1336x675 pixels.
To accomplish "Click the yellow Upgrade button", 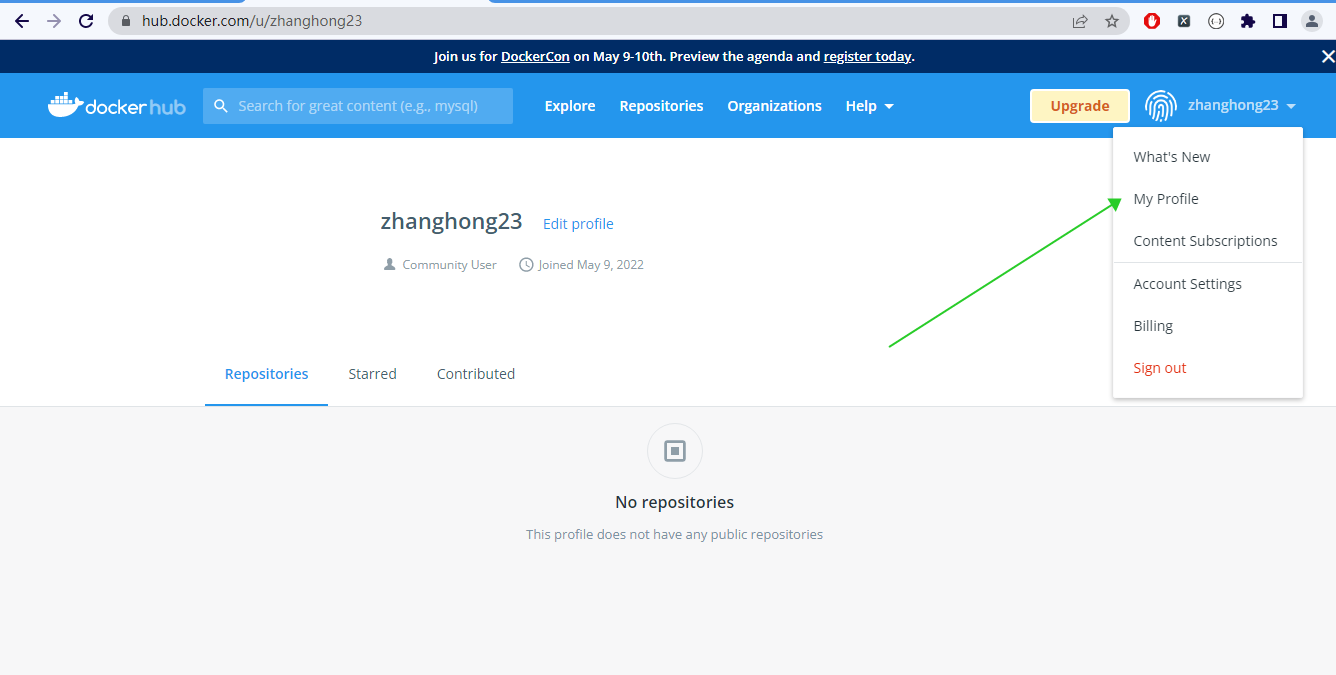I will pyautogui.click(x=1080, y=106).
